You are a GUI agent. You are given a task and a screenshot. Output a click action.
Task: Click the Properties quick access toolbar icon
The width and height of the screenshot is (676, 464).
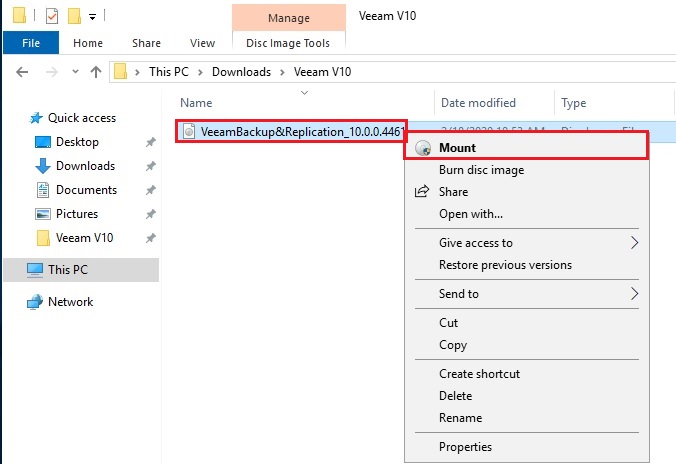point(52,16)
